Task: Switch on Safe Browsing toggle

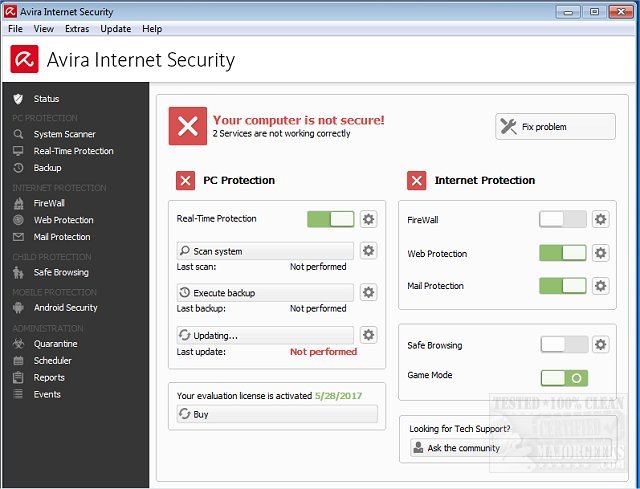Action: (x=564, y=345)
